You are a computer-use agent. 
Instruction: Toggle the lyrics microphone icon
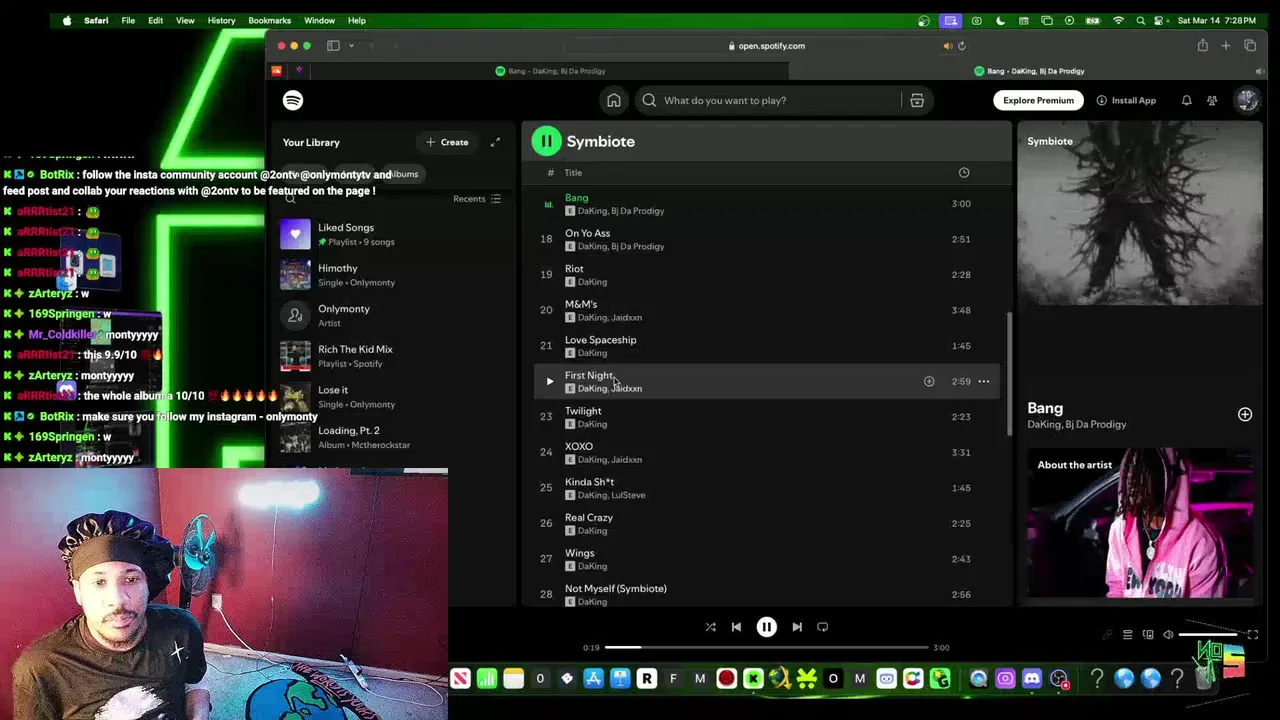[1107, 635]
